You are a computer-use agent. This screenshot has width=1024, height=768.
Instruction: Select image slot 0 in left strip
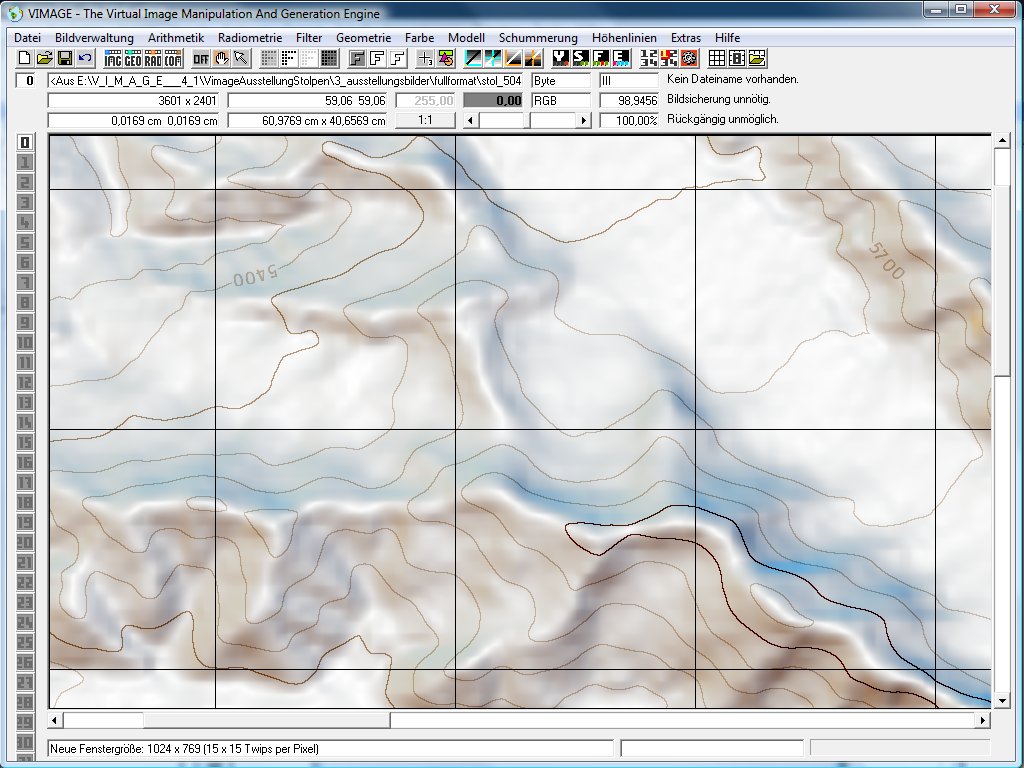[25, 142]
